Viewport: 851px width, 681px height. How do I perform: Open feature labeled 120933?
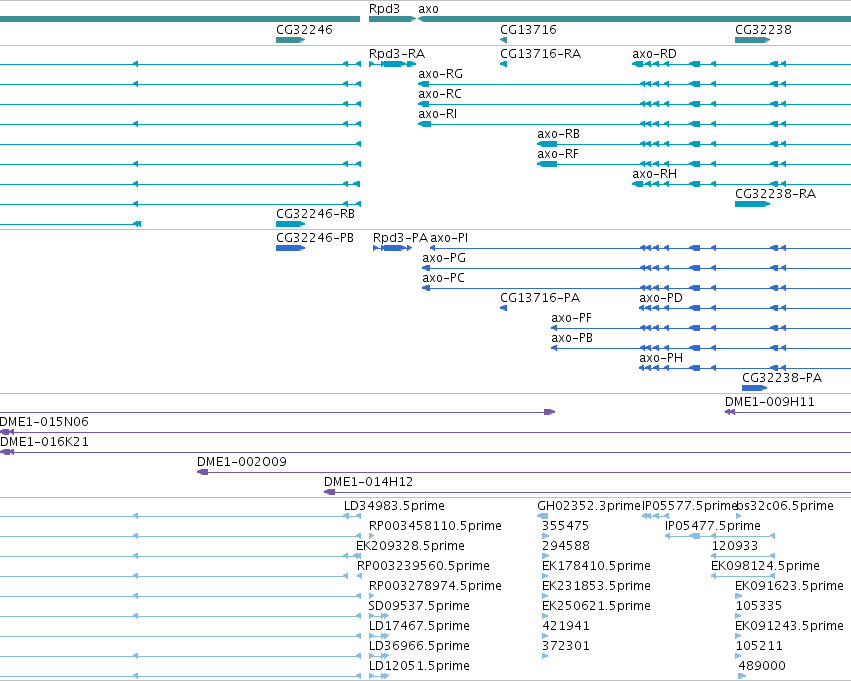735,546
